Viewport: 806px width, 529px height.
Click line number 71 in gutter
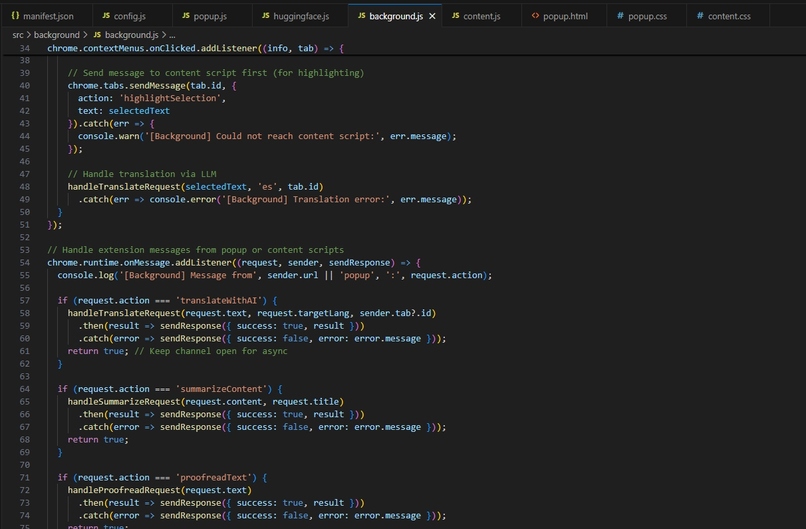pos(25,478)
